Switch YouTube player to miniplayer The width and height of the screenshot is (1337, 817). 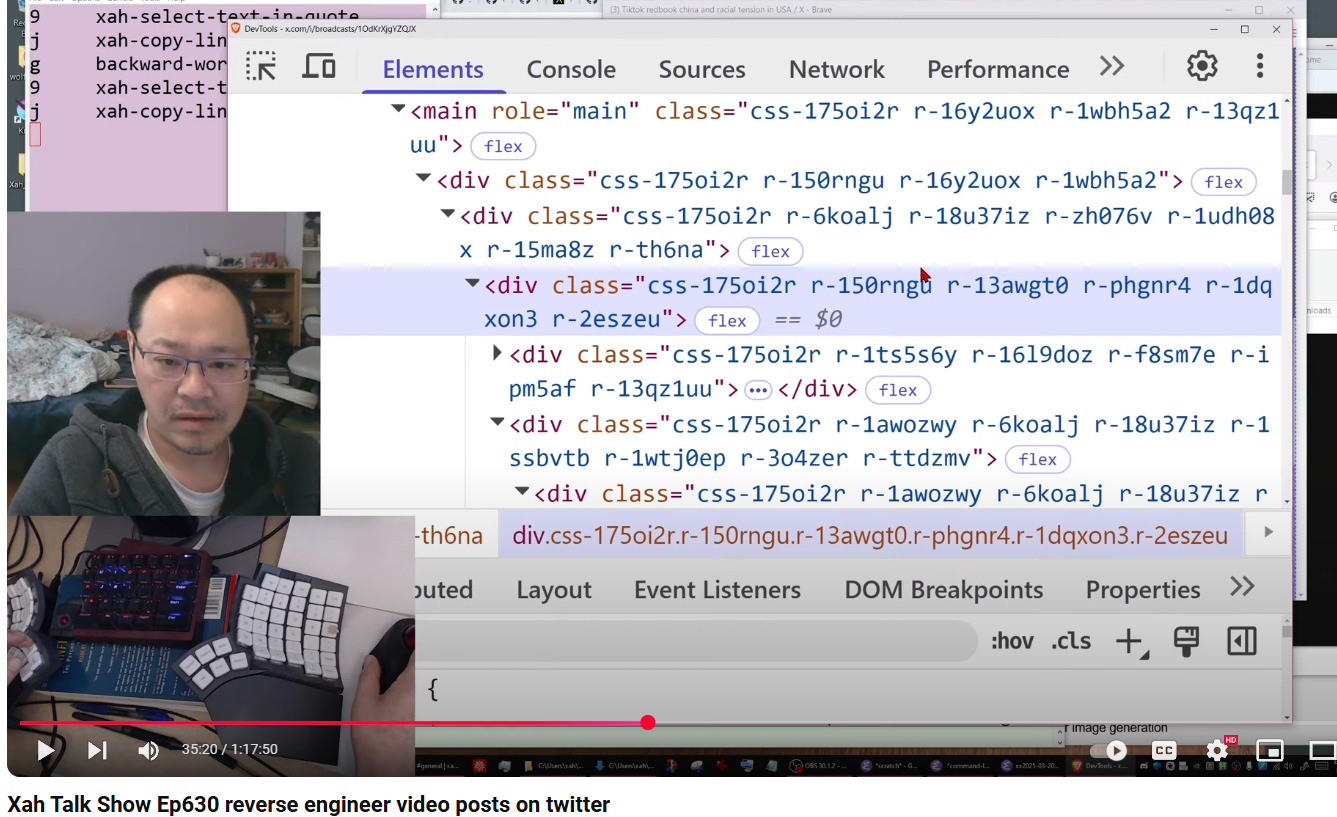(x=1269, y=750)
